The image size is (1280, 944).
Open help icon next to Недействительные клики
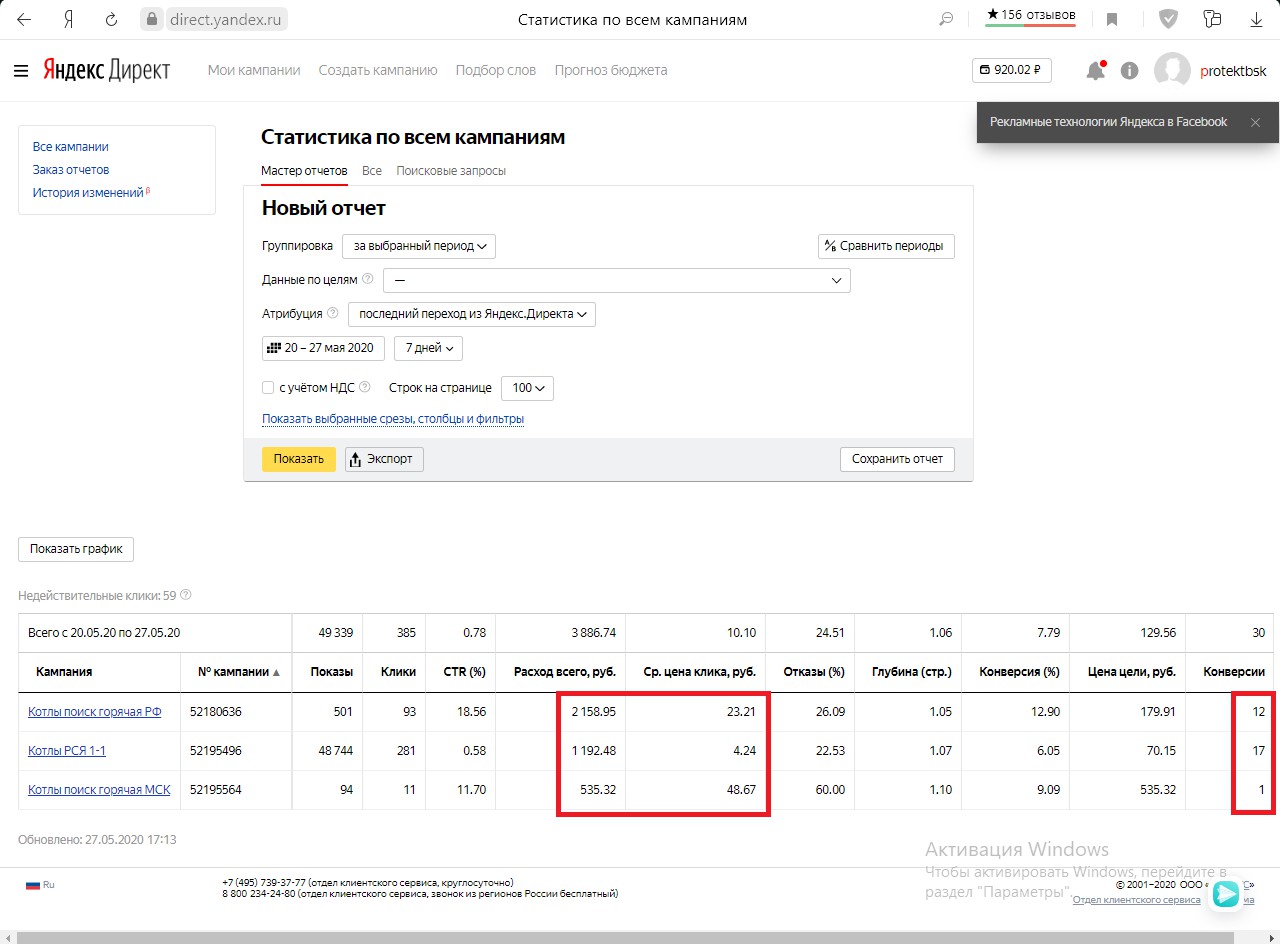click(x=186, y=595)
